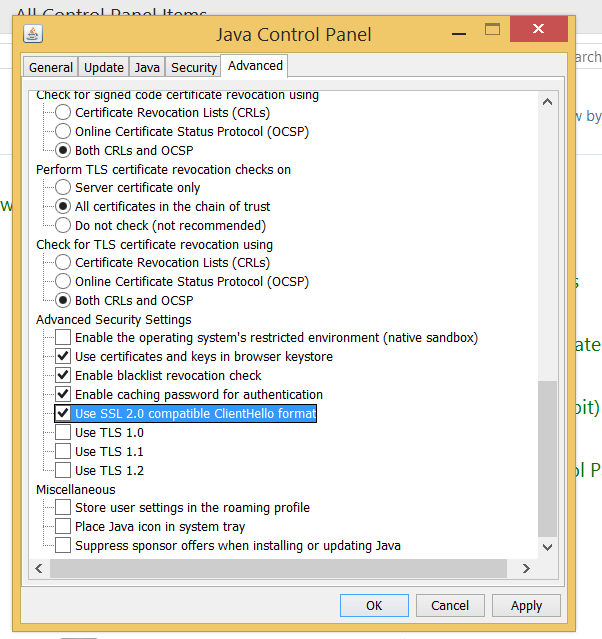602x639 pixels.
Task: Toggle Enable blacklist revocation check
Action: 63,375
